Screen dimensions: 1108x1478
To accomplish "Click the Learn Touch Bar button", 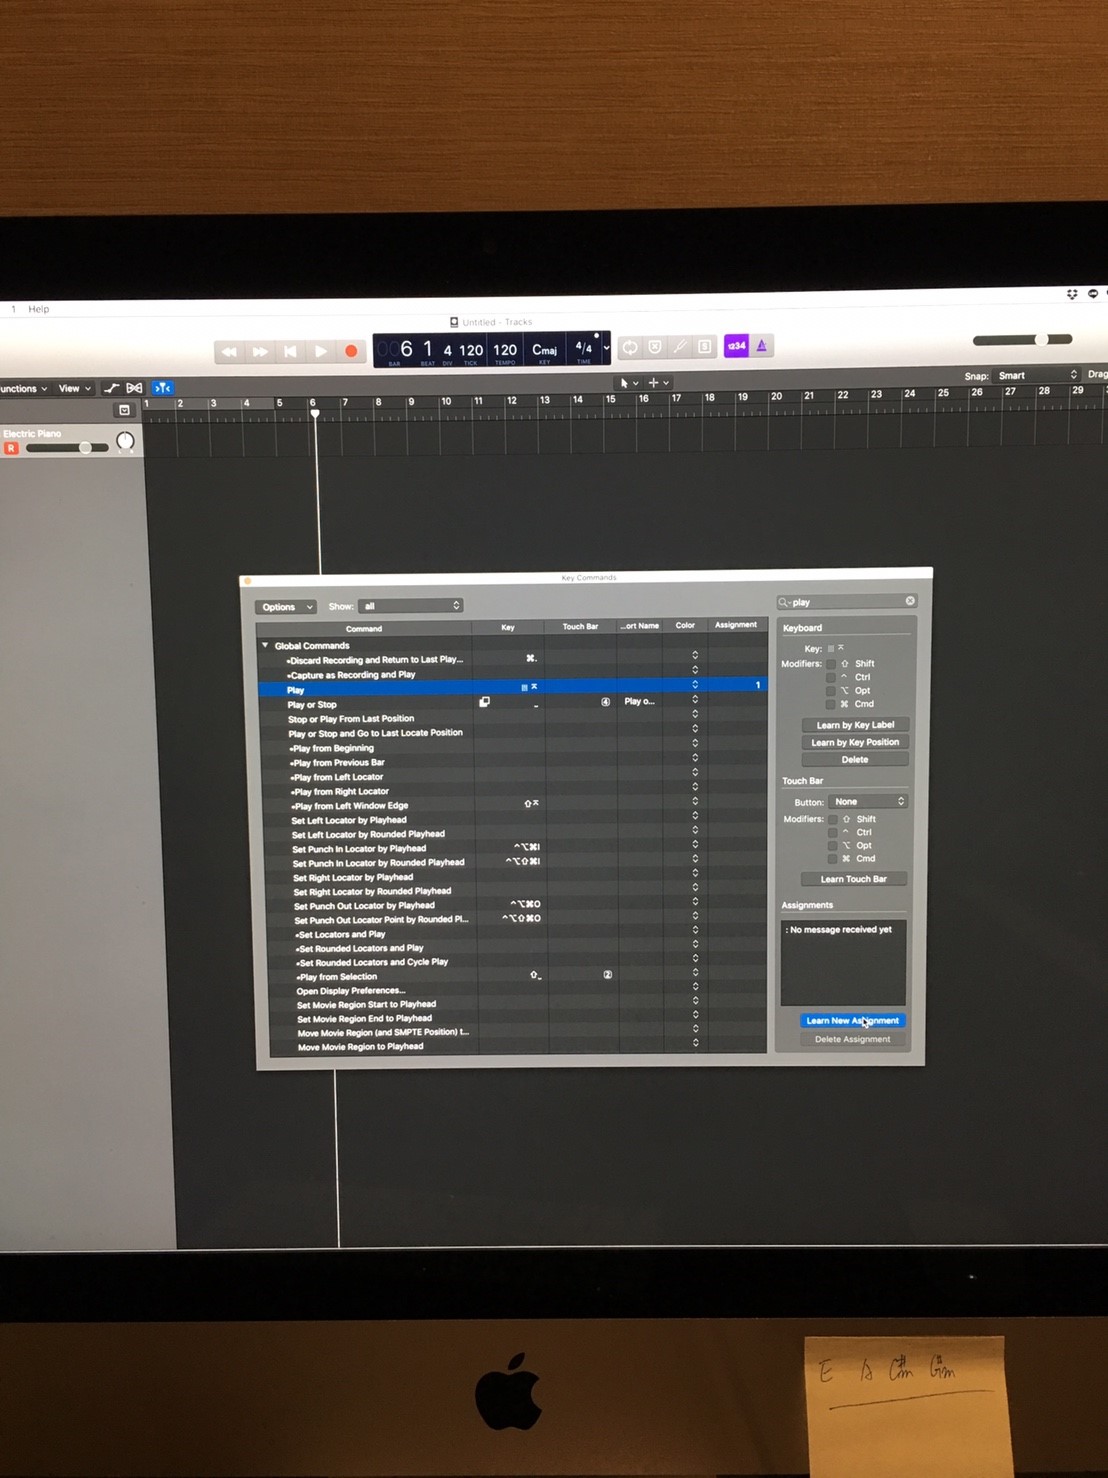I will coord(854,879).
